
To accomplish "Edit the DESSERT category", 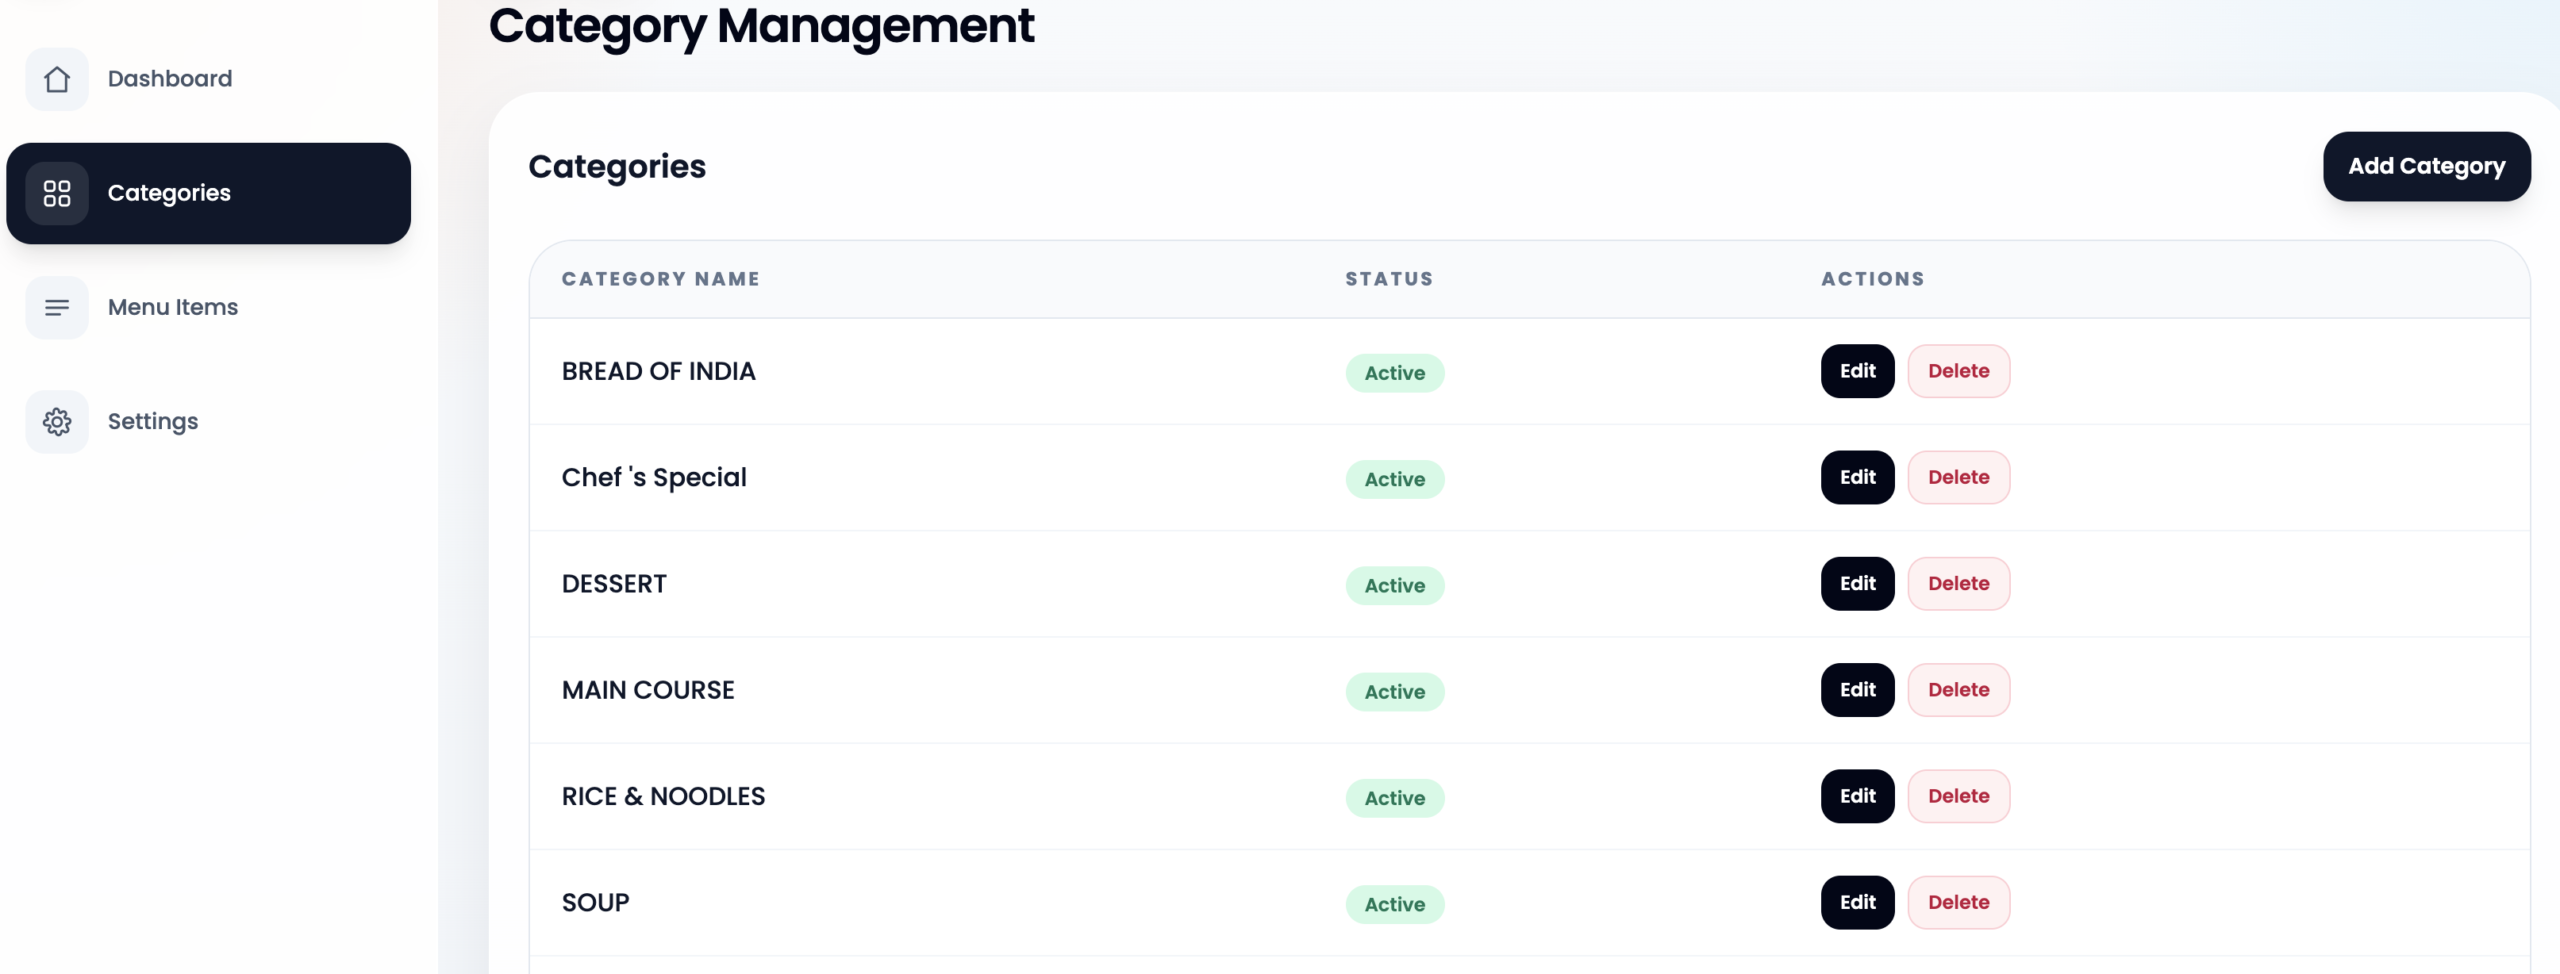I will click(1857, 583).
